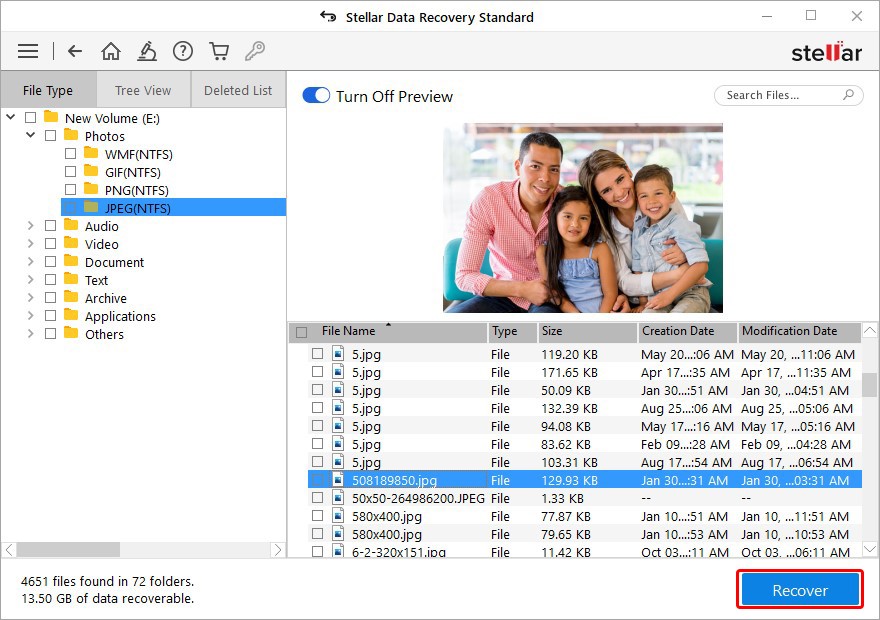
Task: Collapse the Photos folder node
Action: pos(30,136)
